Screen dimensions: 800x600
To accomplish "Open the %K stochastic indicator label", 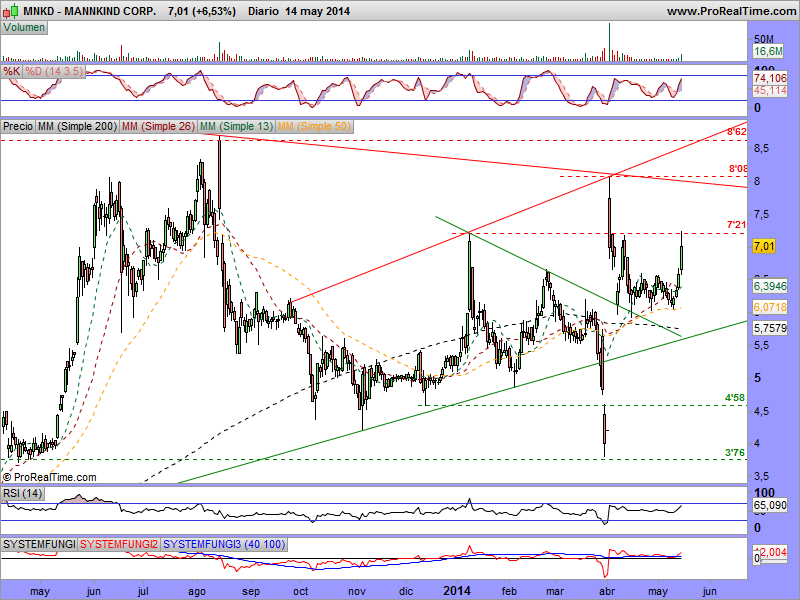I will coord(11,71).
